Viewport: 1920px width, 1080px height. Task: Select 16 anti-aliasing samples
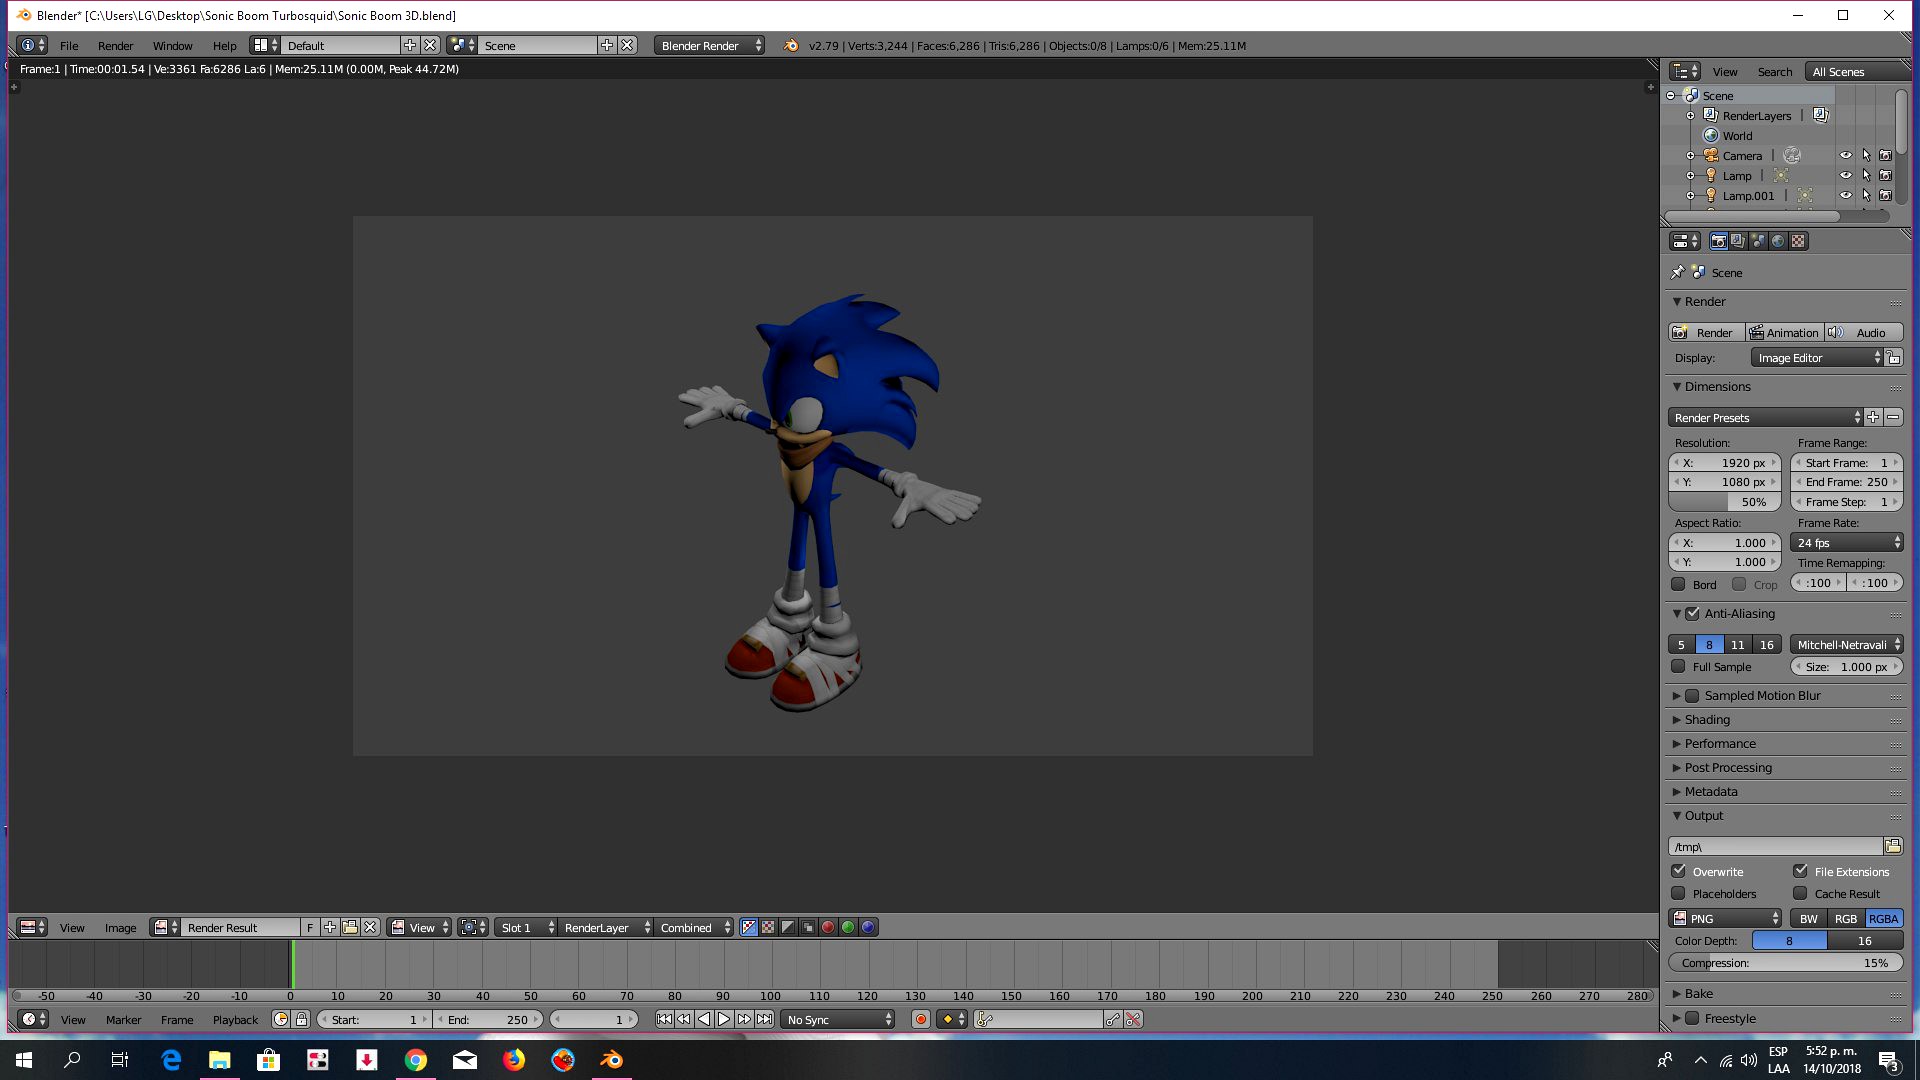pyautogui.click(x=1767, y=644)
